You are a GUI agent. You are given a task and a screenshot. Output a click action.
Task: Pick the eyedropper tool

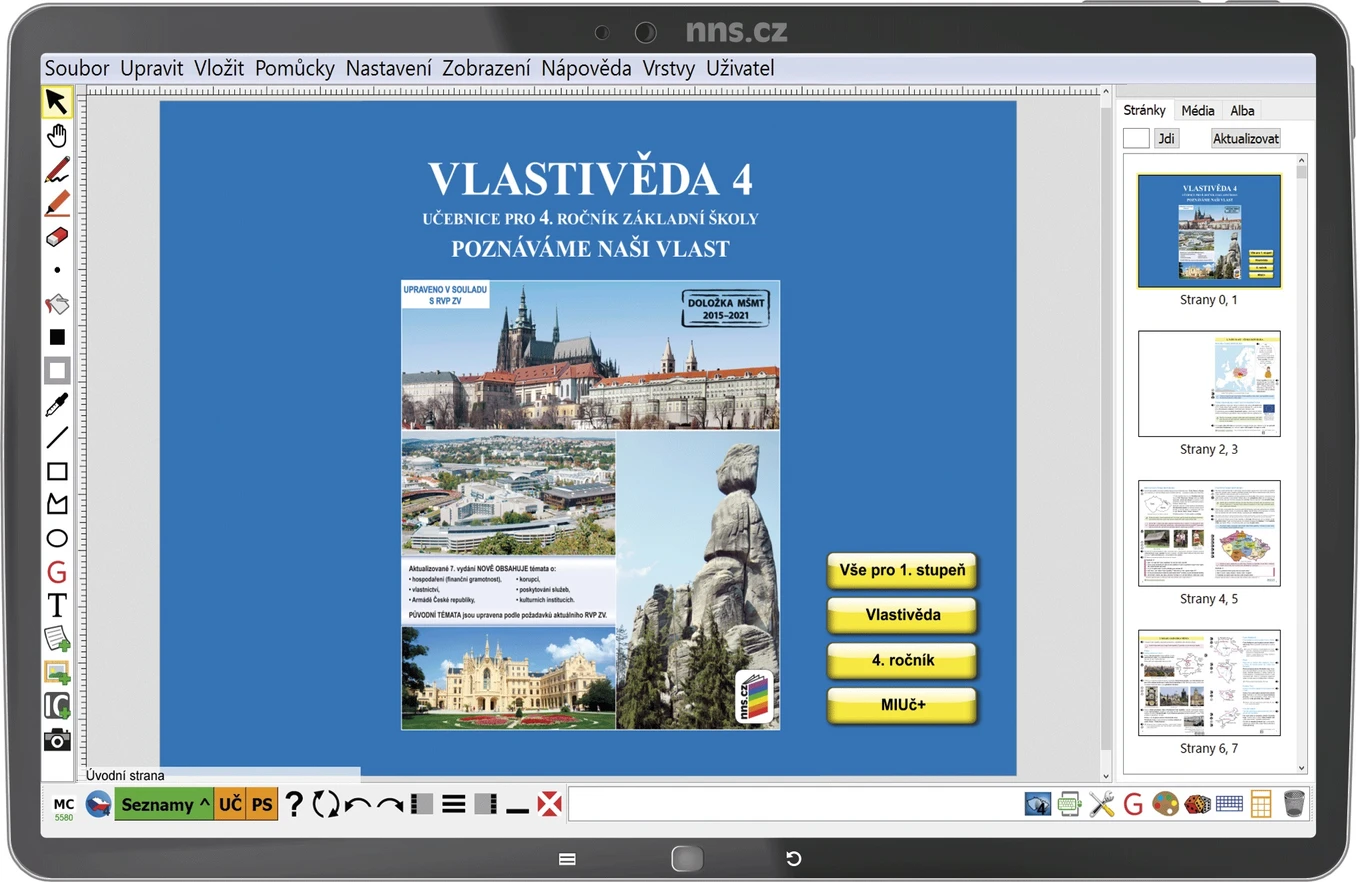click(x=57, y=404)
